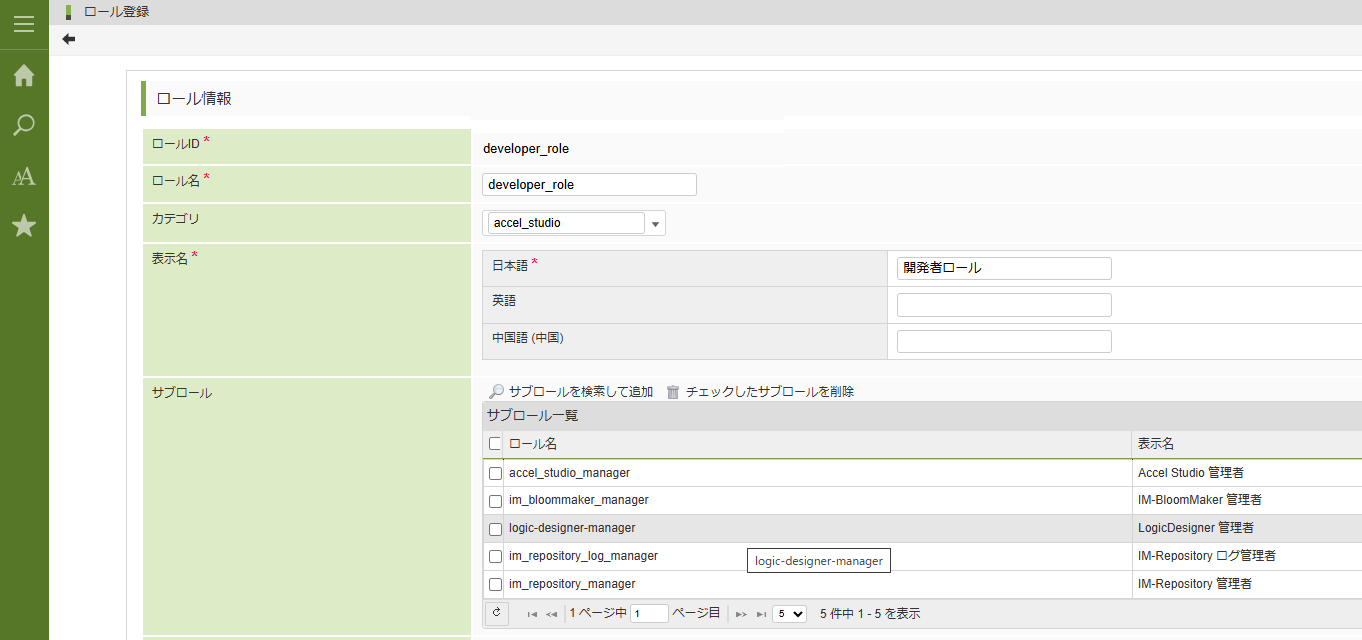Click the ロール名 column header
The image size is (1362, 640).
click(x=533, y=444)
